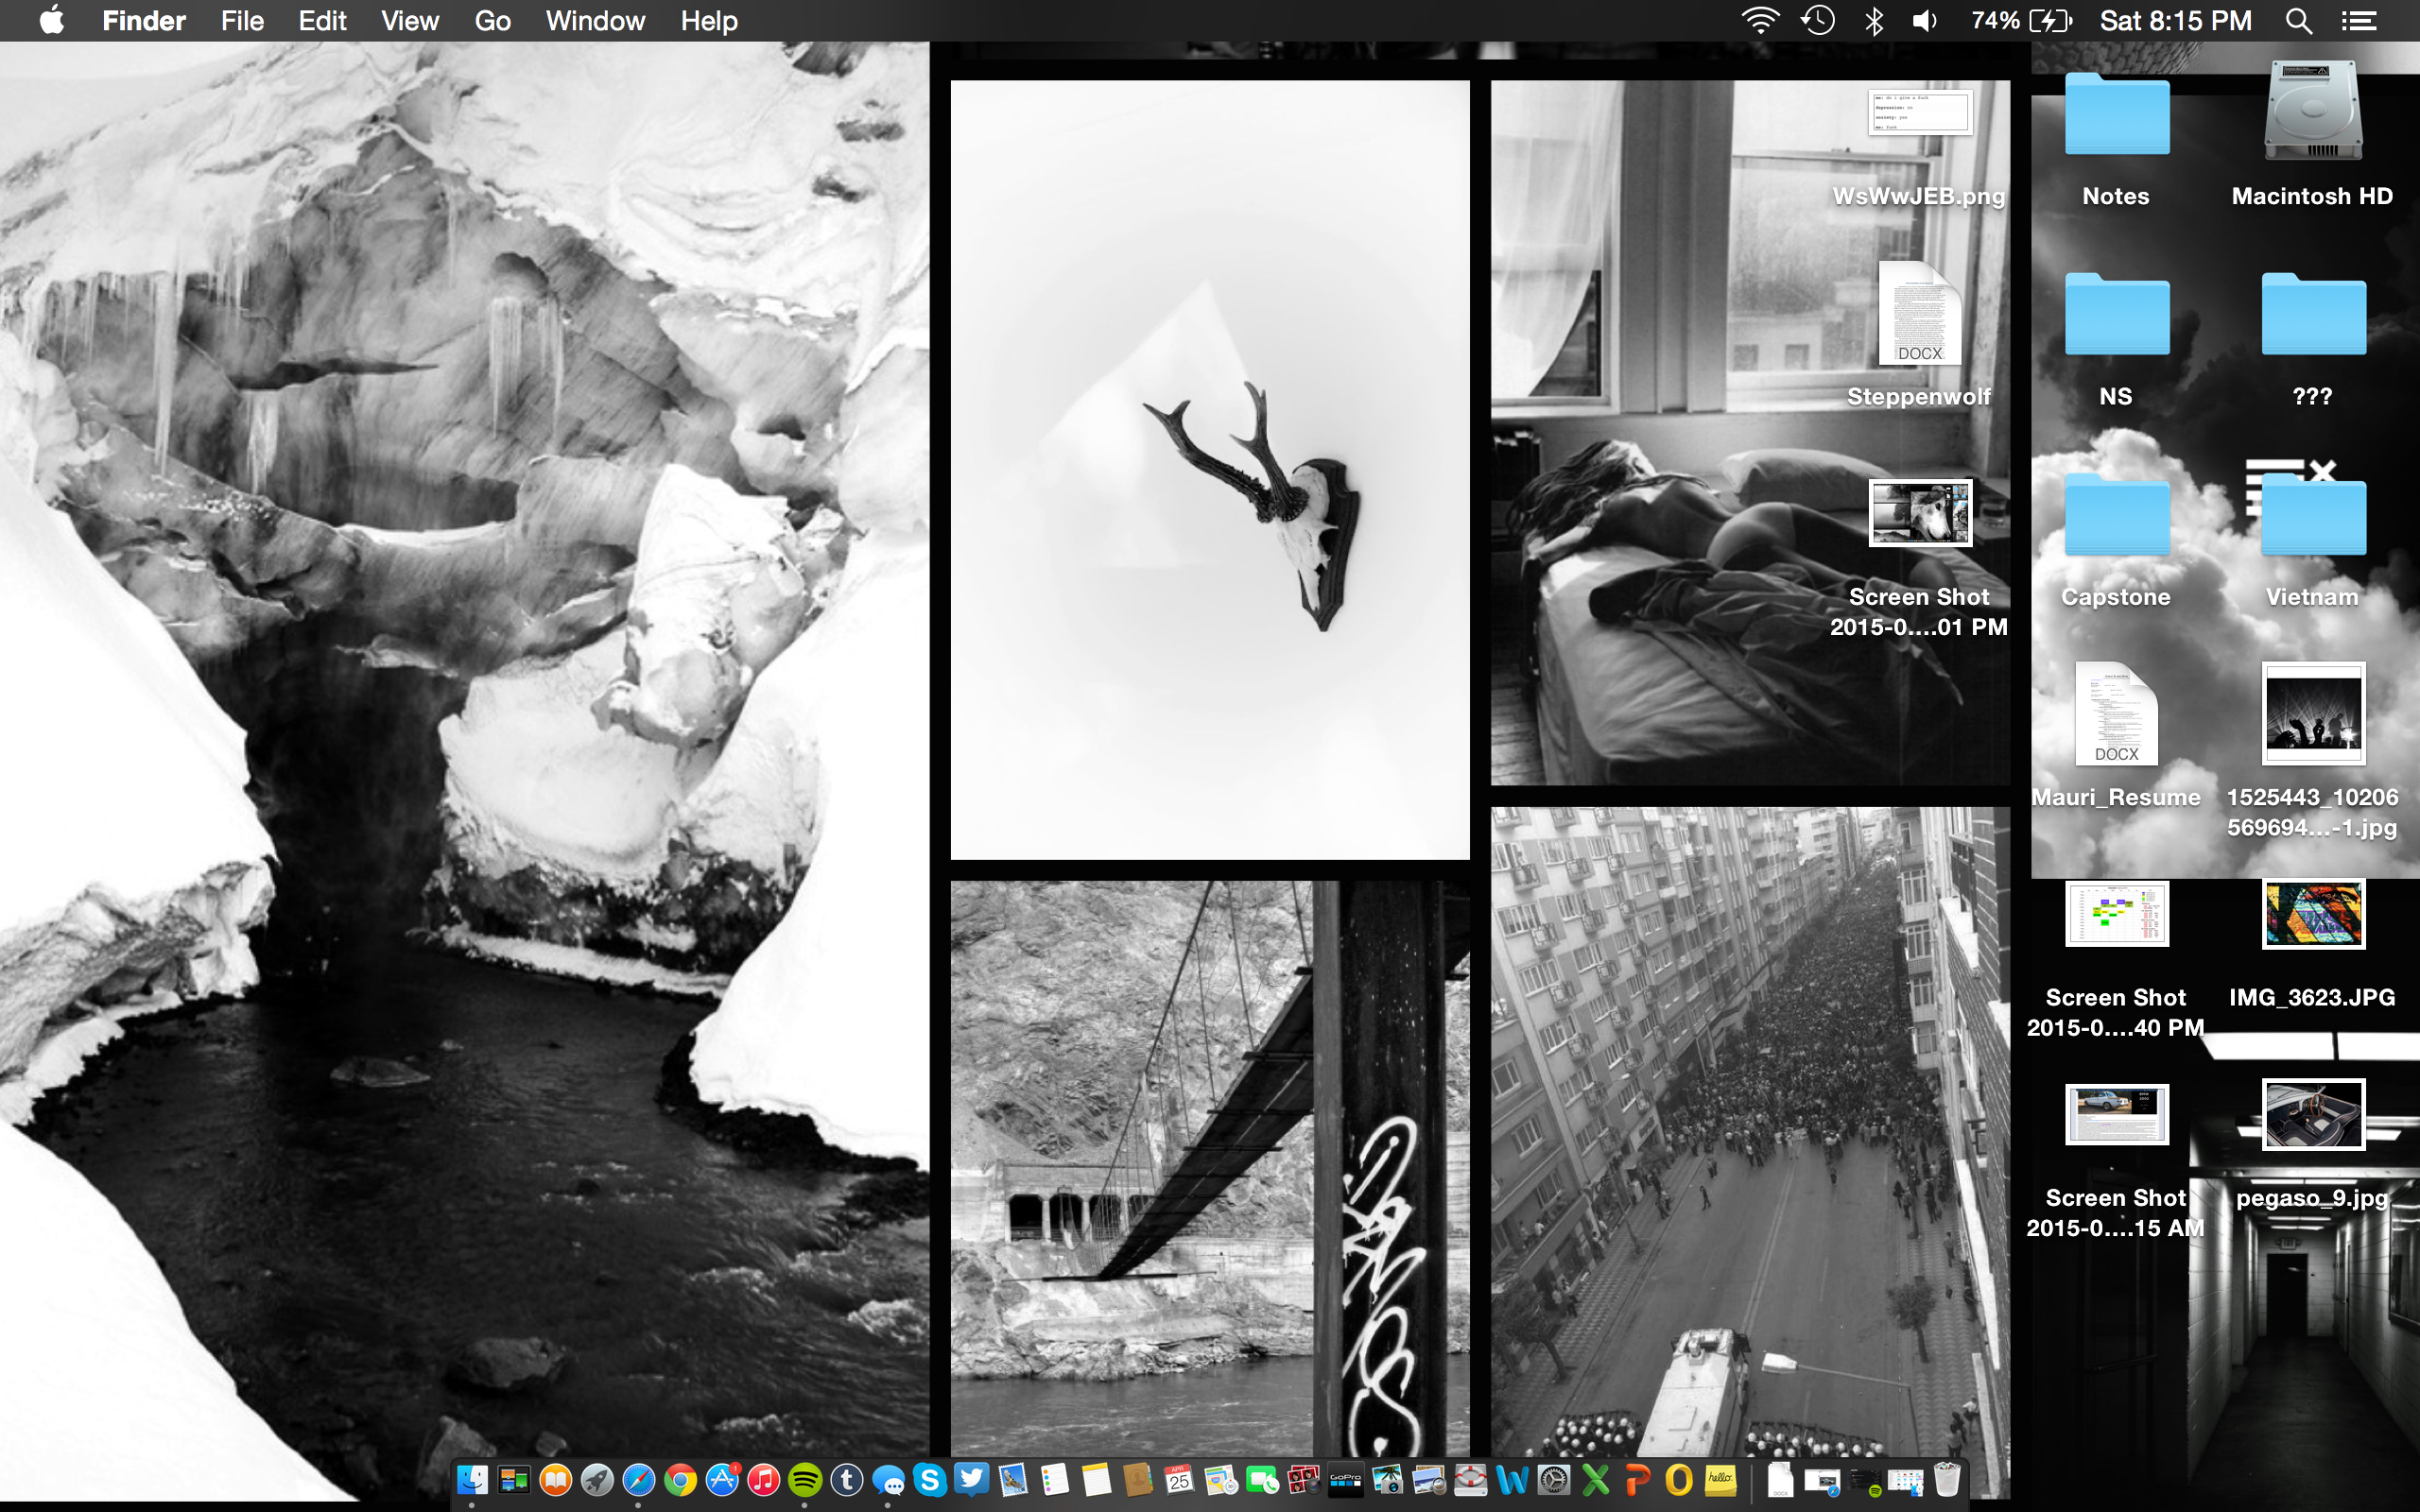Open System Preferences gear in dock
The width and height of the screenshot is (2420, 1512).
pyautogui.click(x=1554, y=1479)
